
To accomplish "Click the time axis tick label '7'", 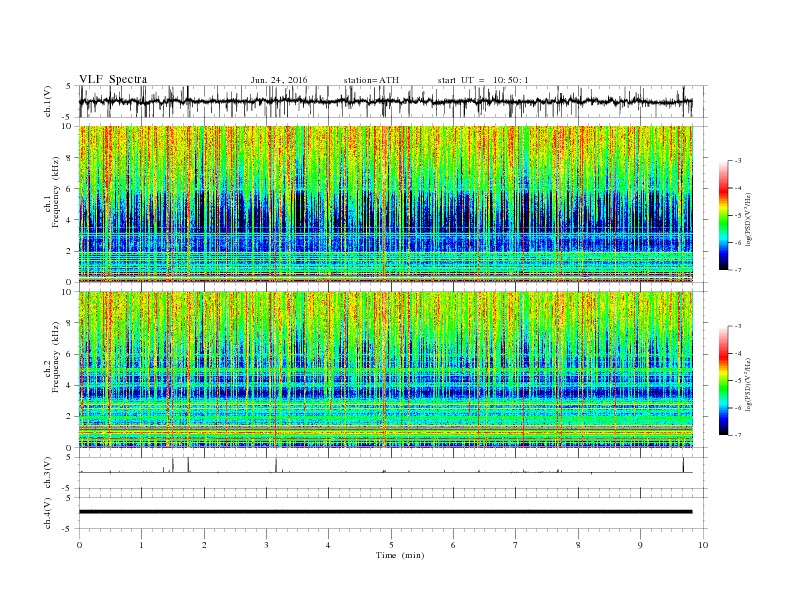I will tap(516, 545).
